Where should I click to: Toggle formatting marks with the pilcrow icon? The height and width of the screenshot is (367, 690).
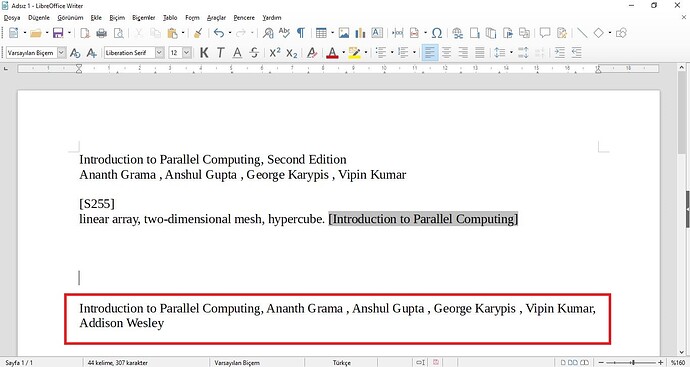301,33
